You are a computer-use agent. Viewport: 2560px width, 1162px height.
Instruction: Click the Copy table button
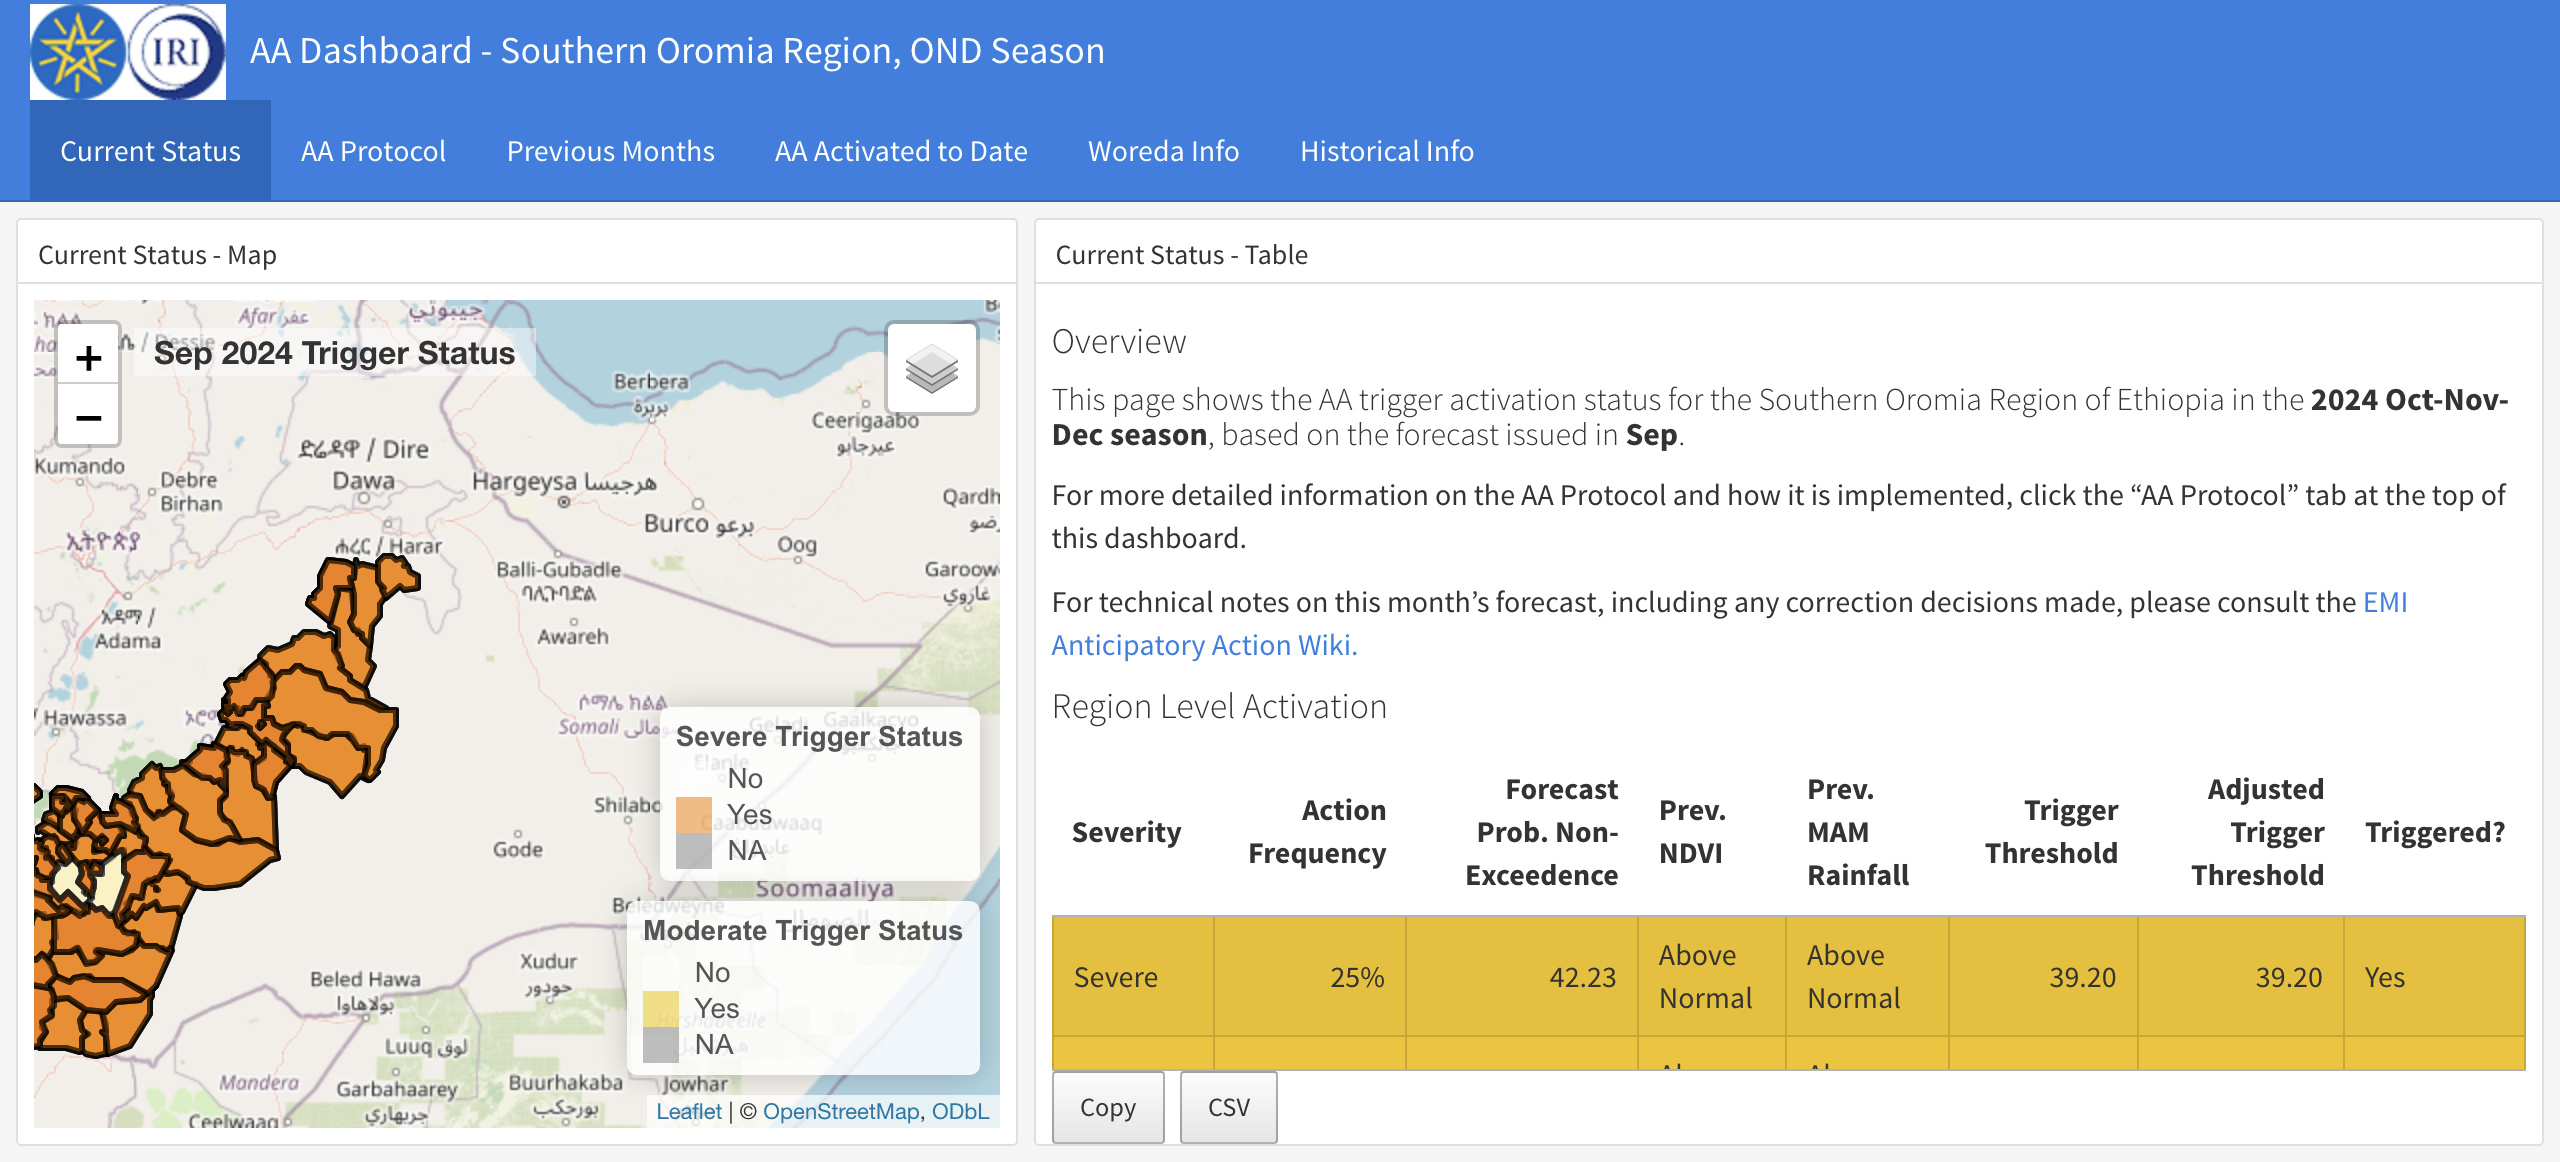tap(1107, 1107)
